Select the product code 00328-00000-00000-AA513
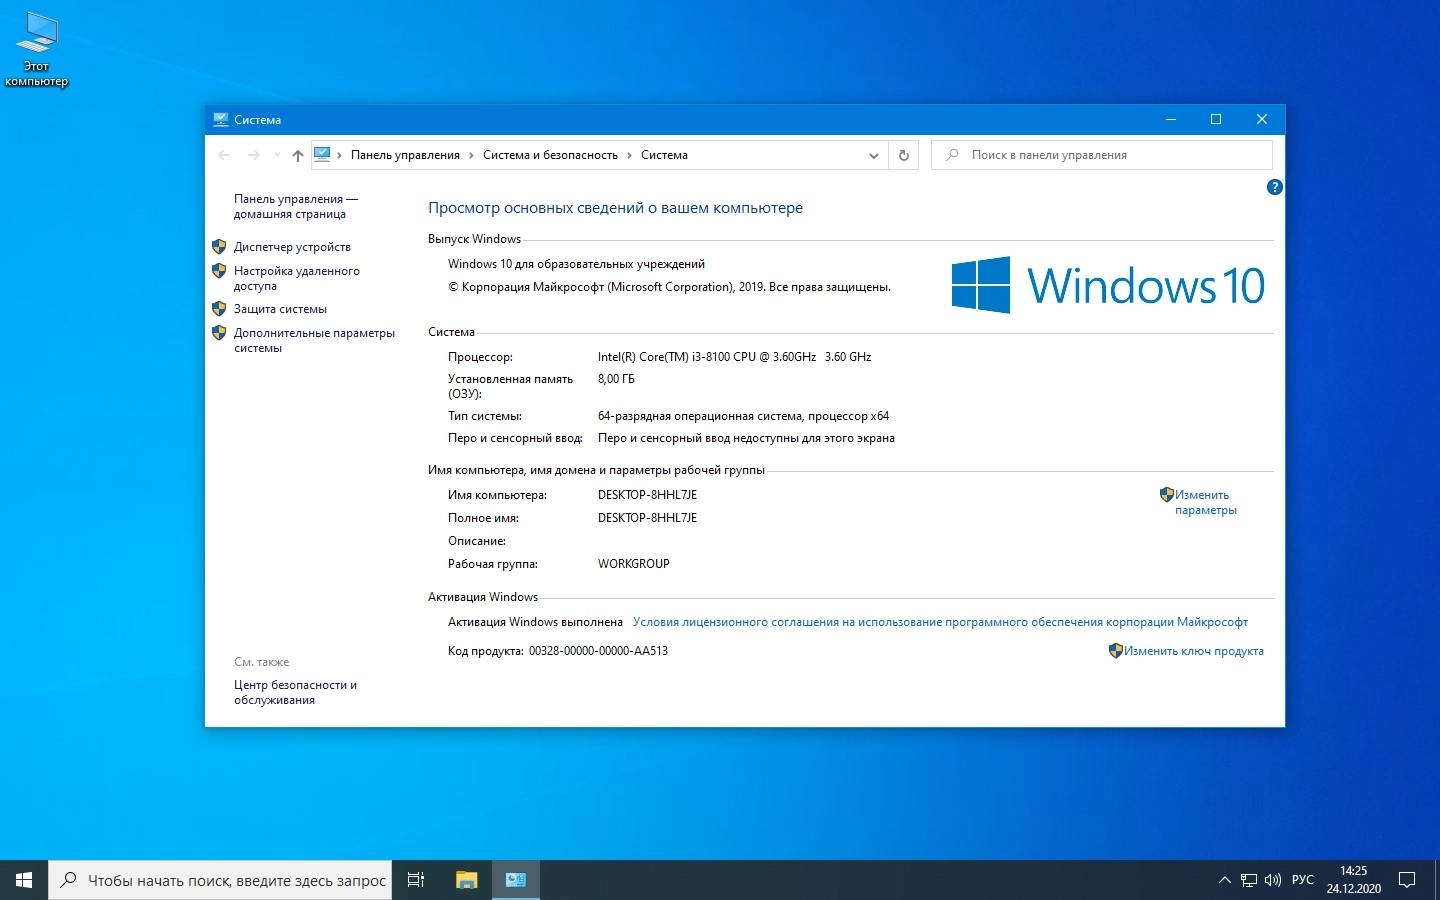The height and width of the screenshot is (900, 1440). pos(598,651)
